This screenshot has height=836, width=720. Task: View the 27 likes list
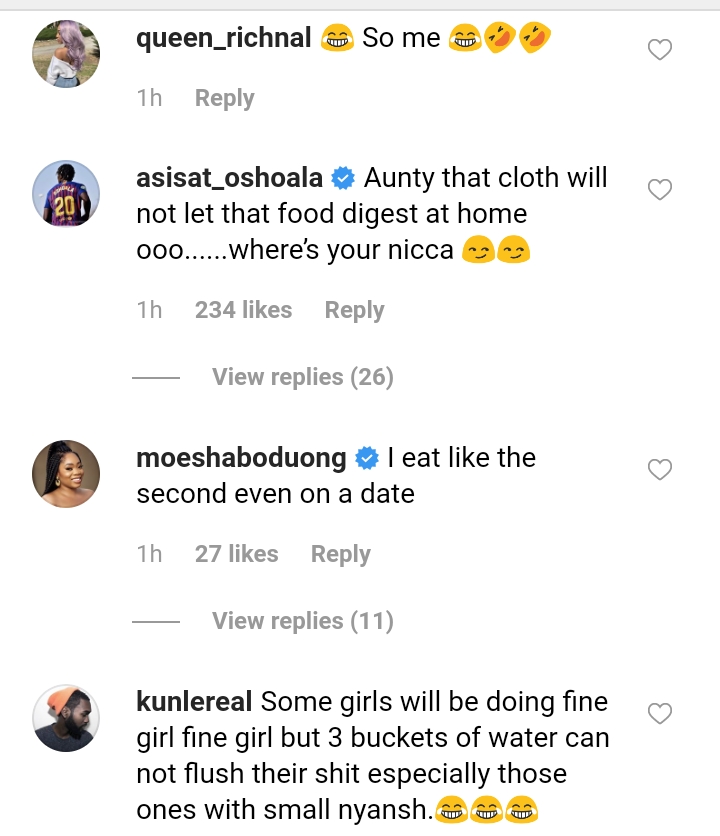(236, 554)
